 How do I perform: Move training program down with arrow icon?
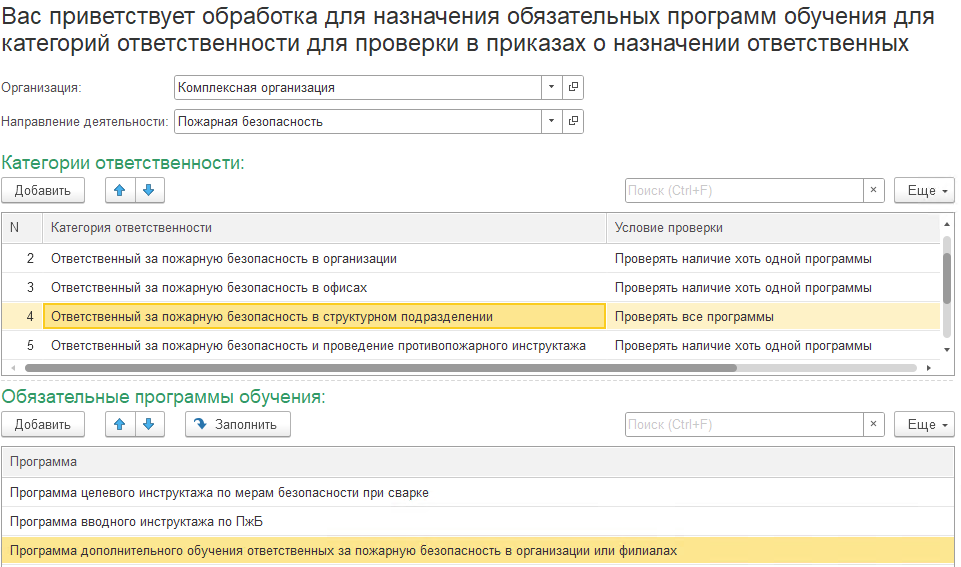click(x=148, y=424)
